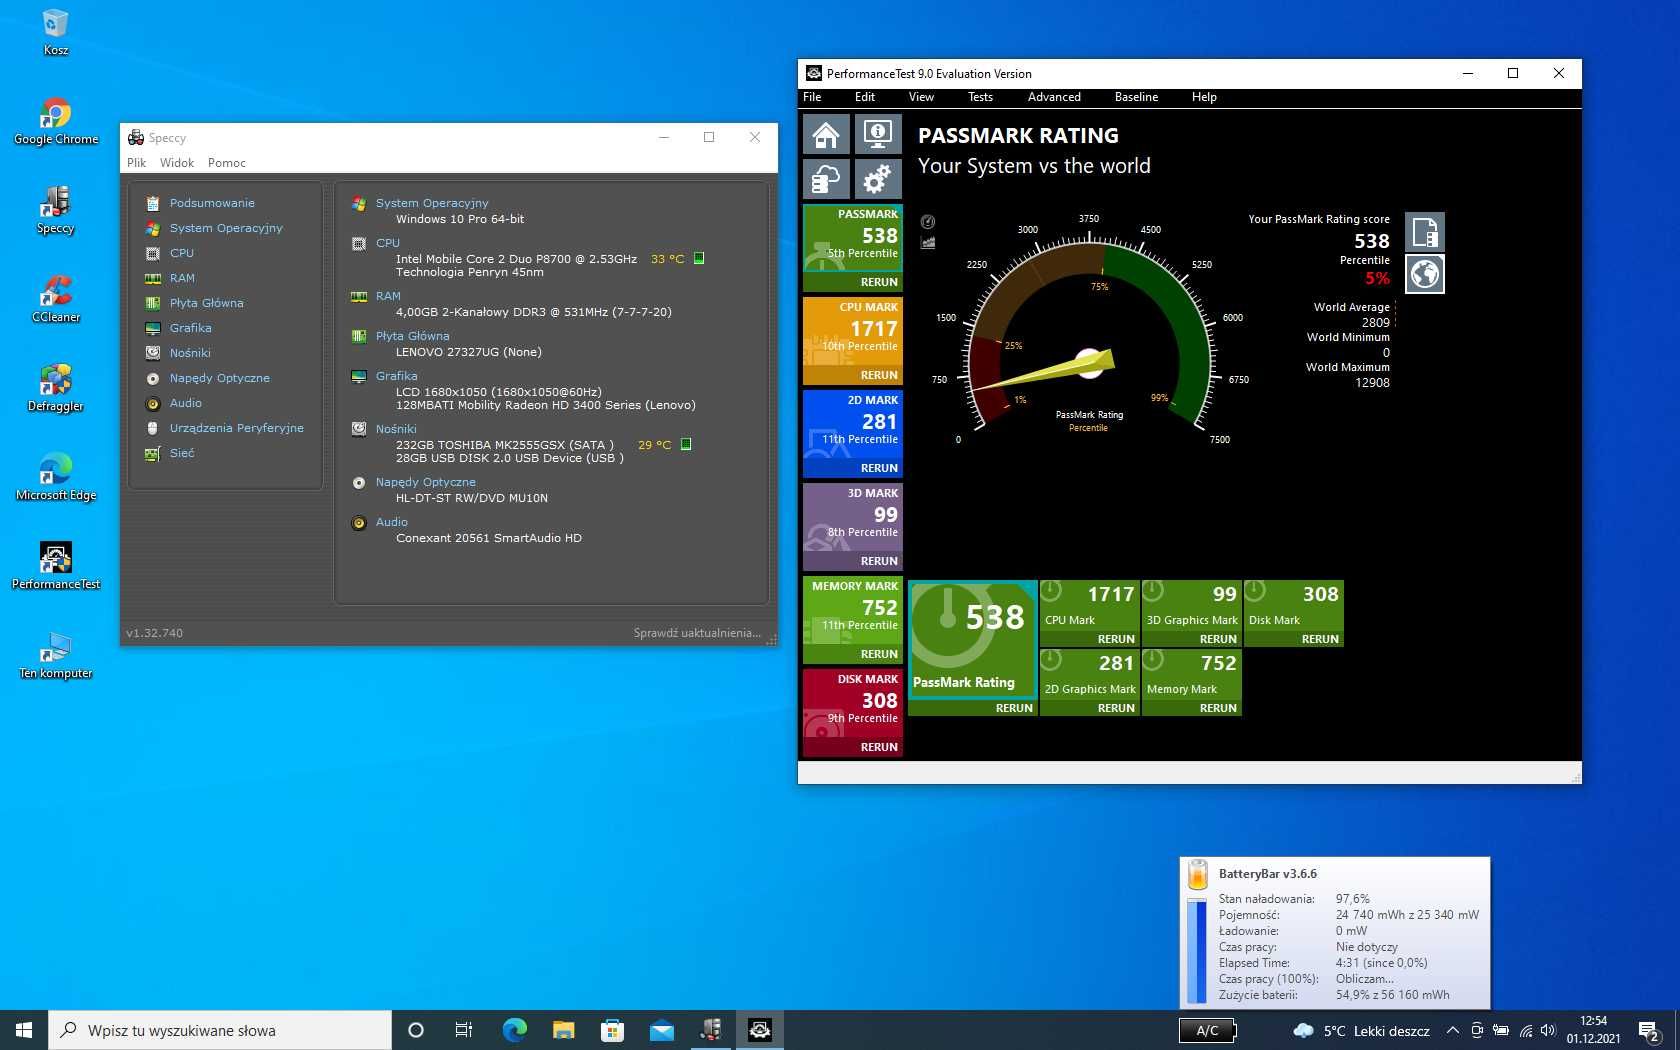Rerun the CPU Mark sidebar test
This screenshot has height=1050, width=1680.
(879, 375)
